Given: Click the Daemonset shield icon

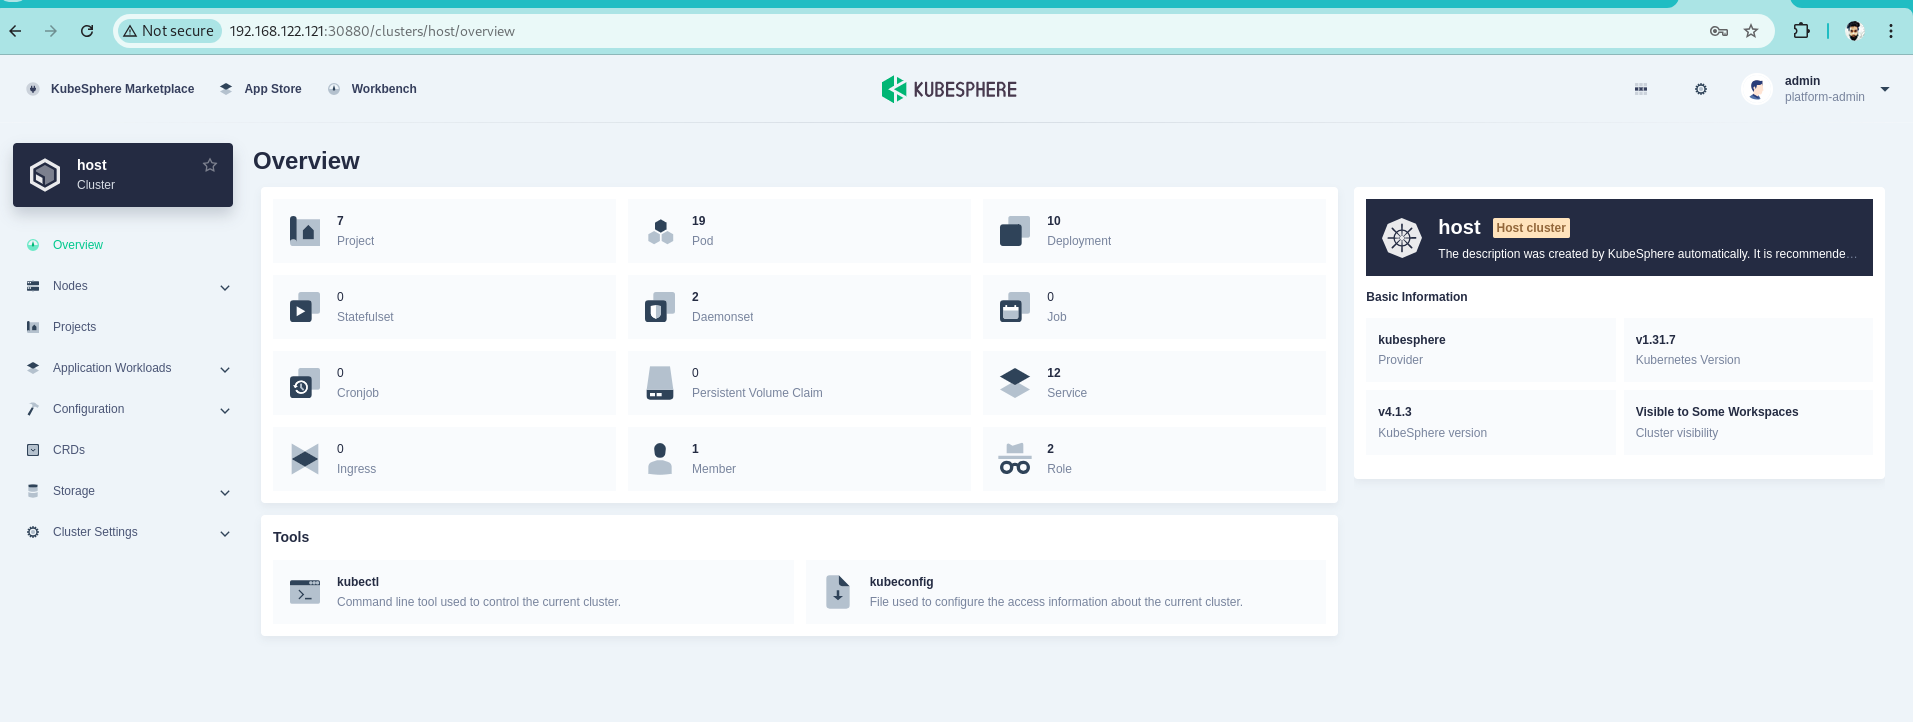Looking at the screenshot, I should 660,307.
